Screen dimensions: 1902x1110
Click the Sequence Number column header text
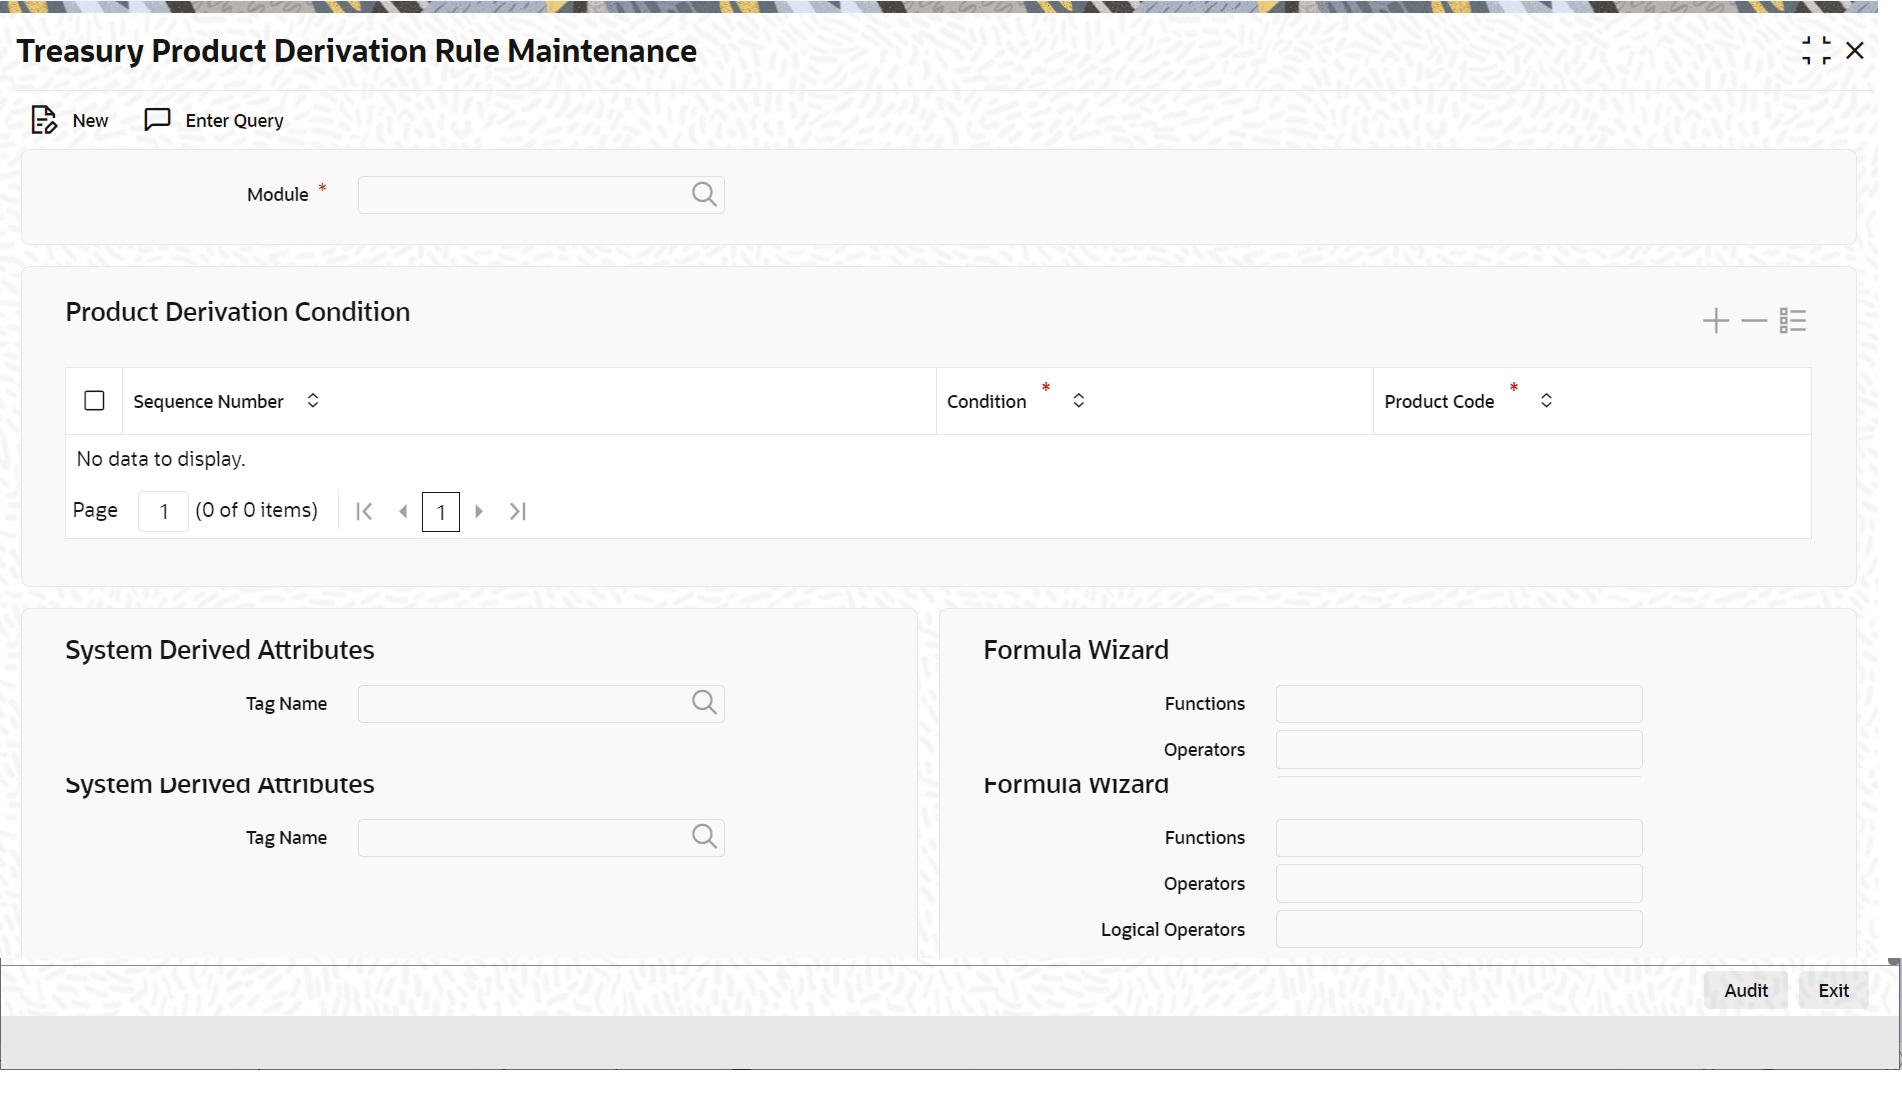208,401
